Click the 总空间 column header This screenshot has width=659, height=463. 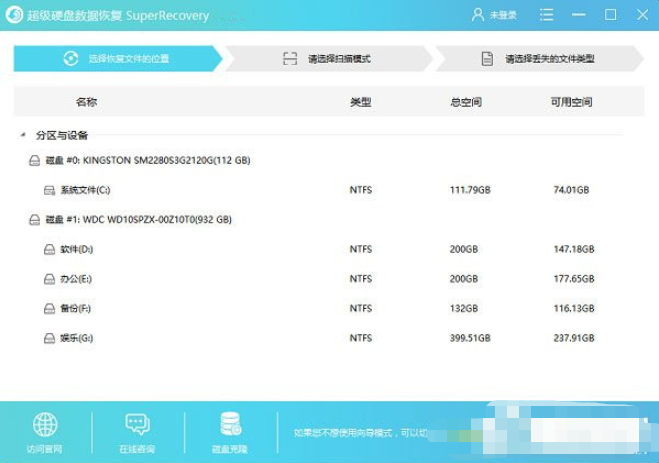coord(467,103)
